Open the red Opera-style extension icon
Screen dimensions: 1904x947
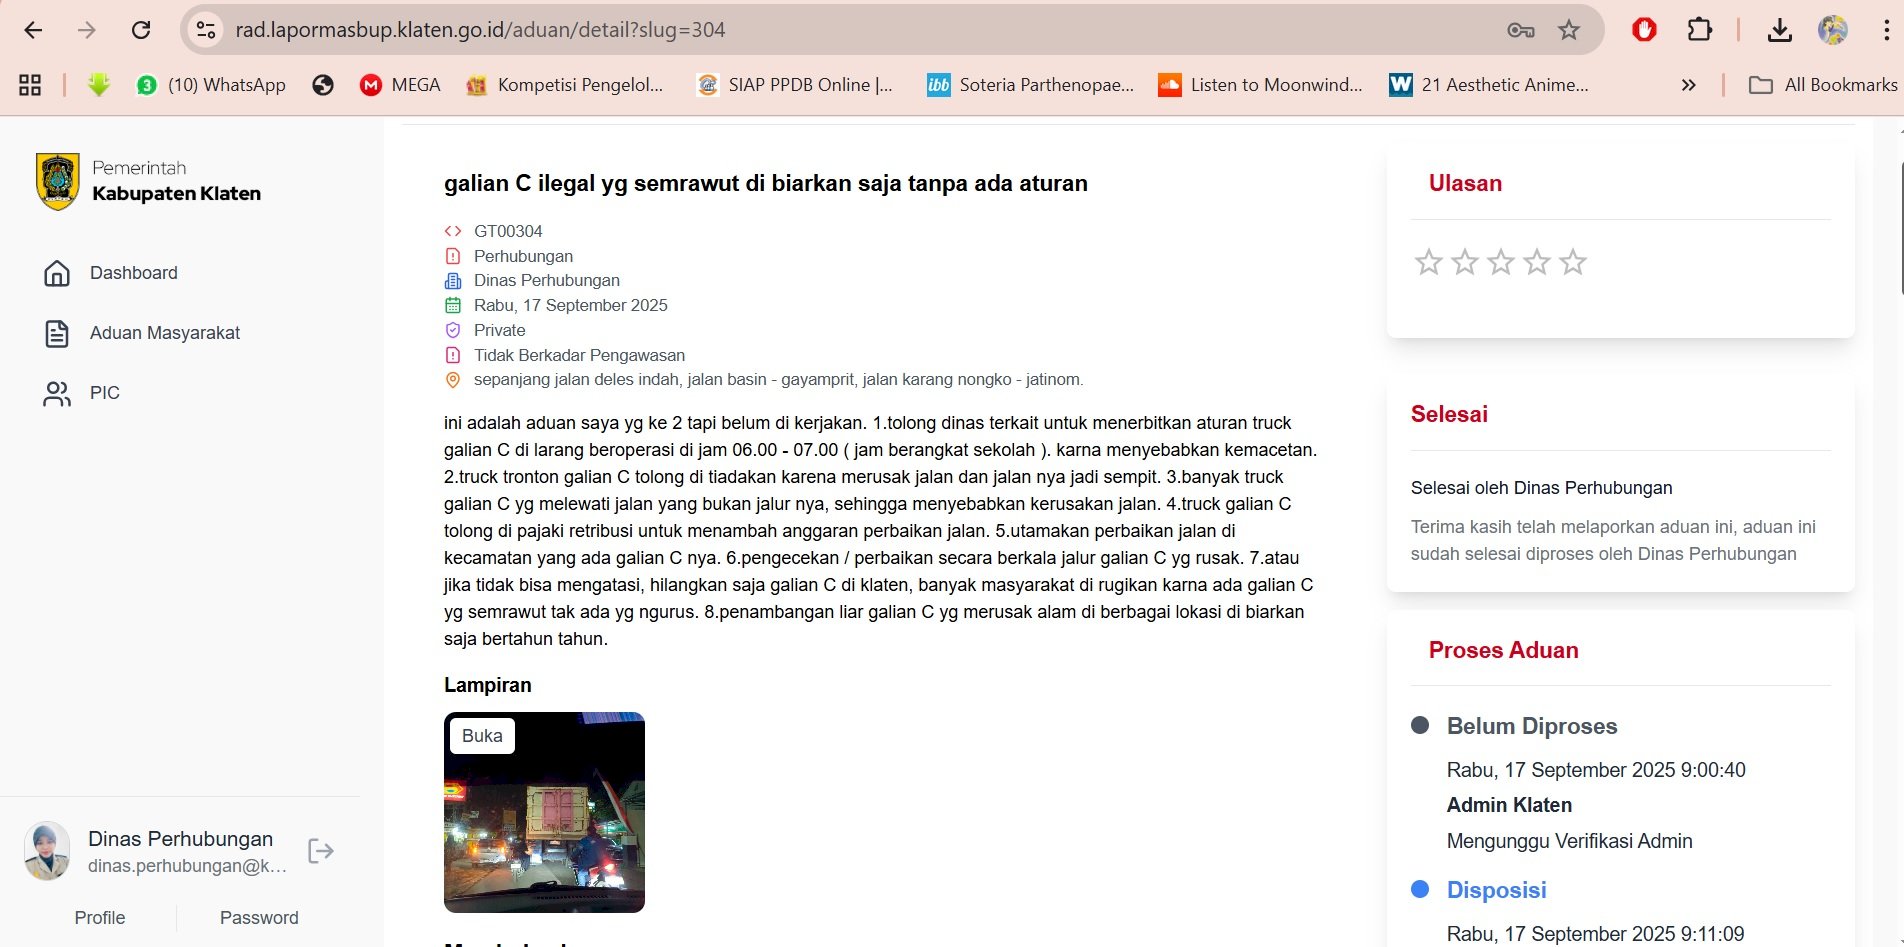pos(1644,30)
